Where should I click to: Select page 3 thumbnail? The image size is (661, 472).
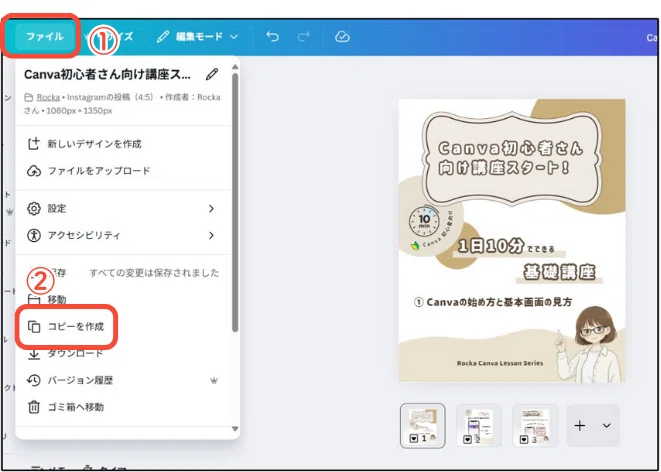[x=535, y=425]
